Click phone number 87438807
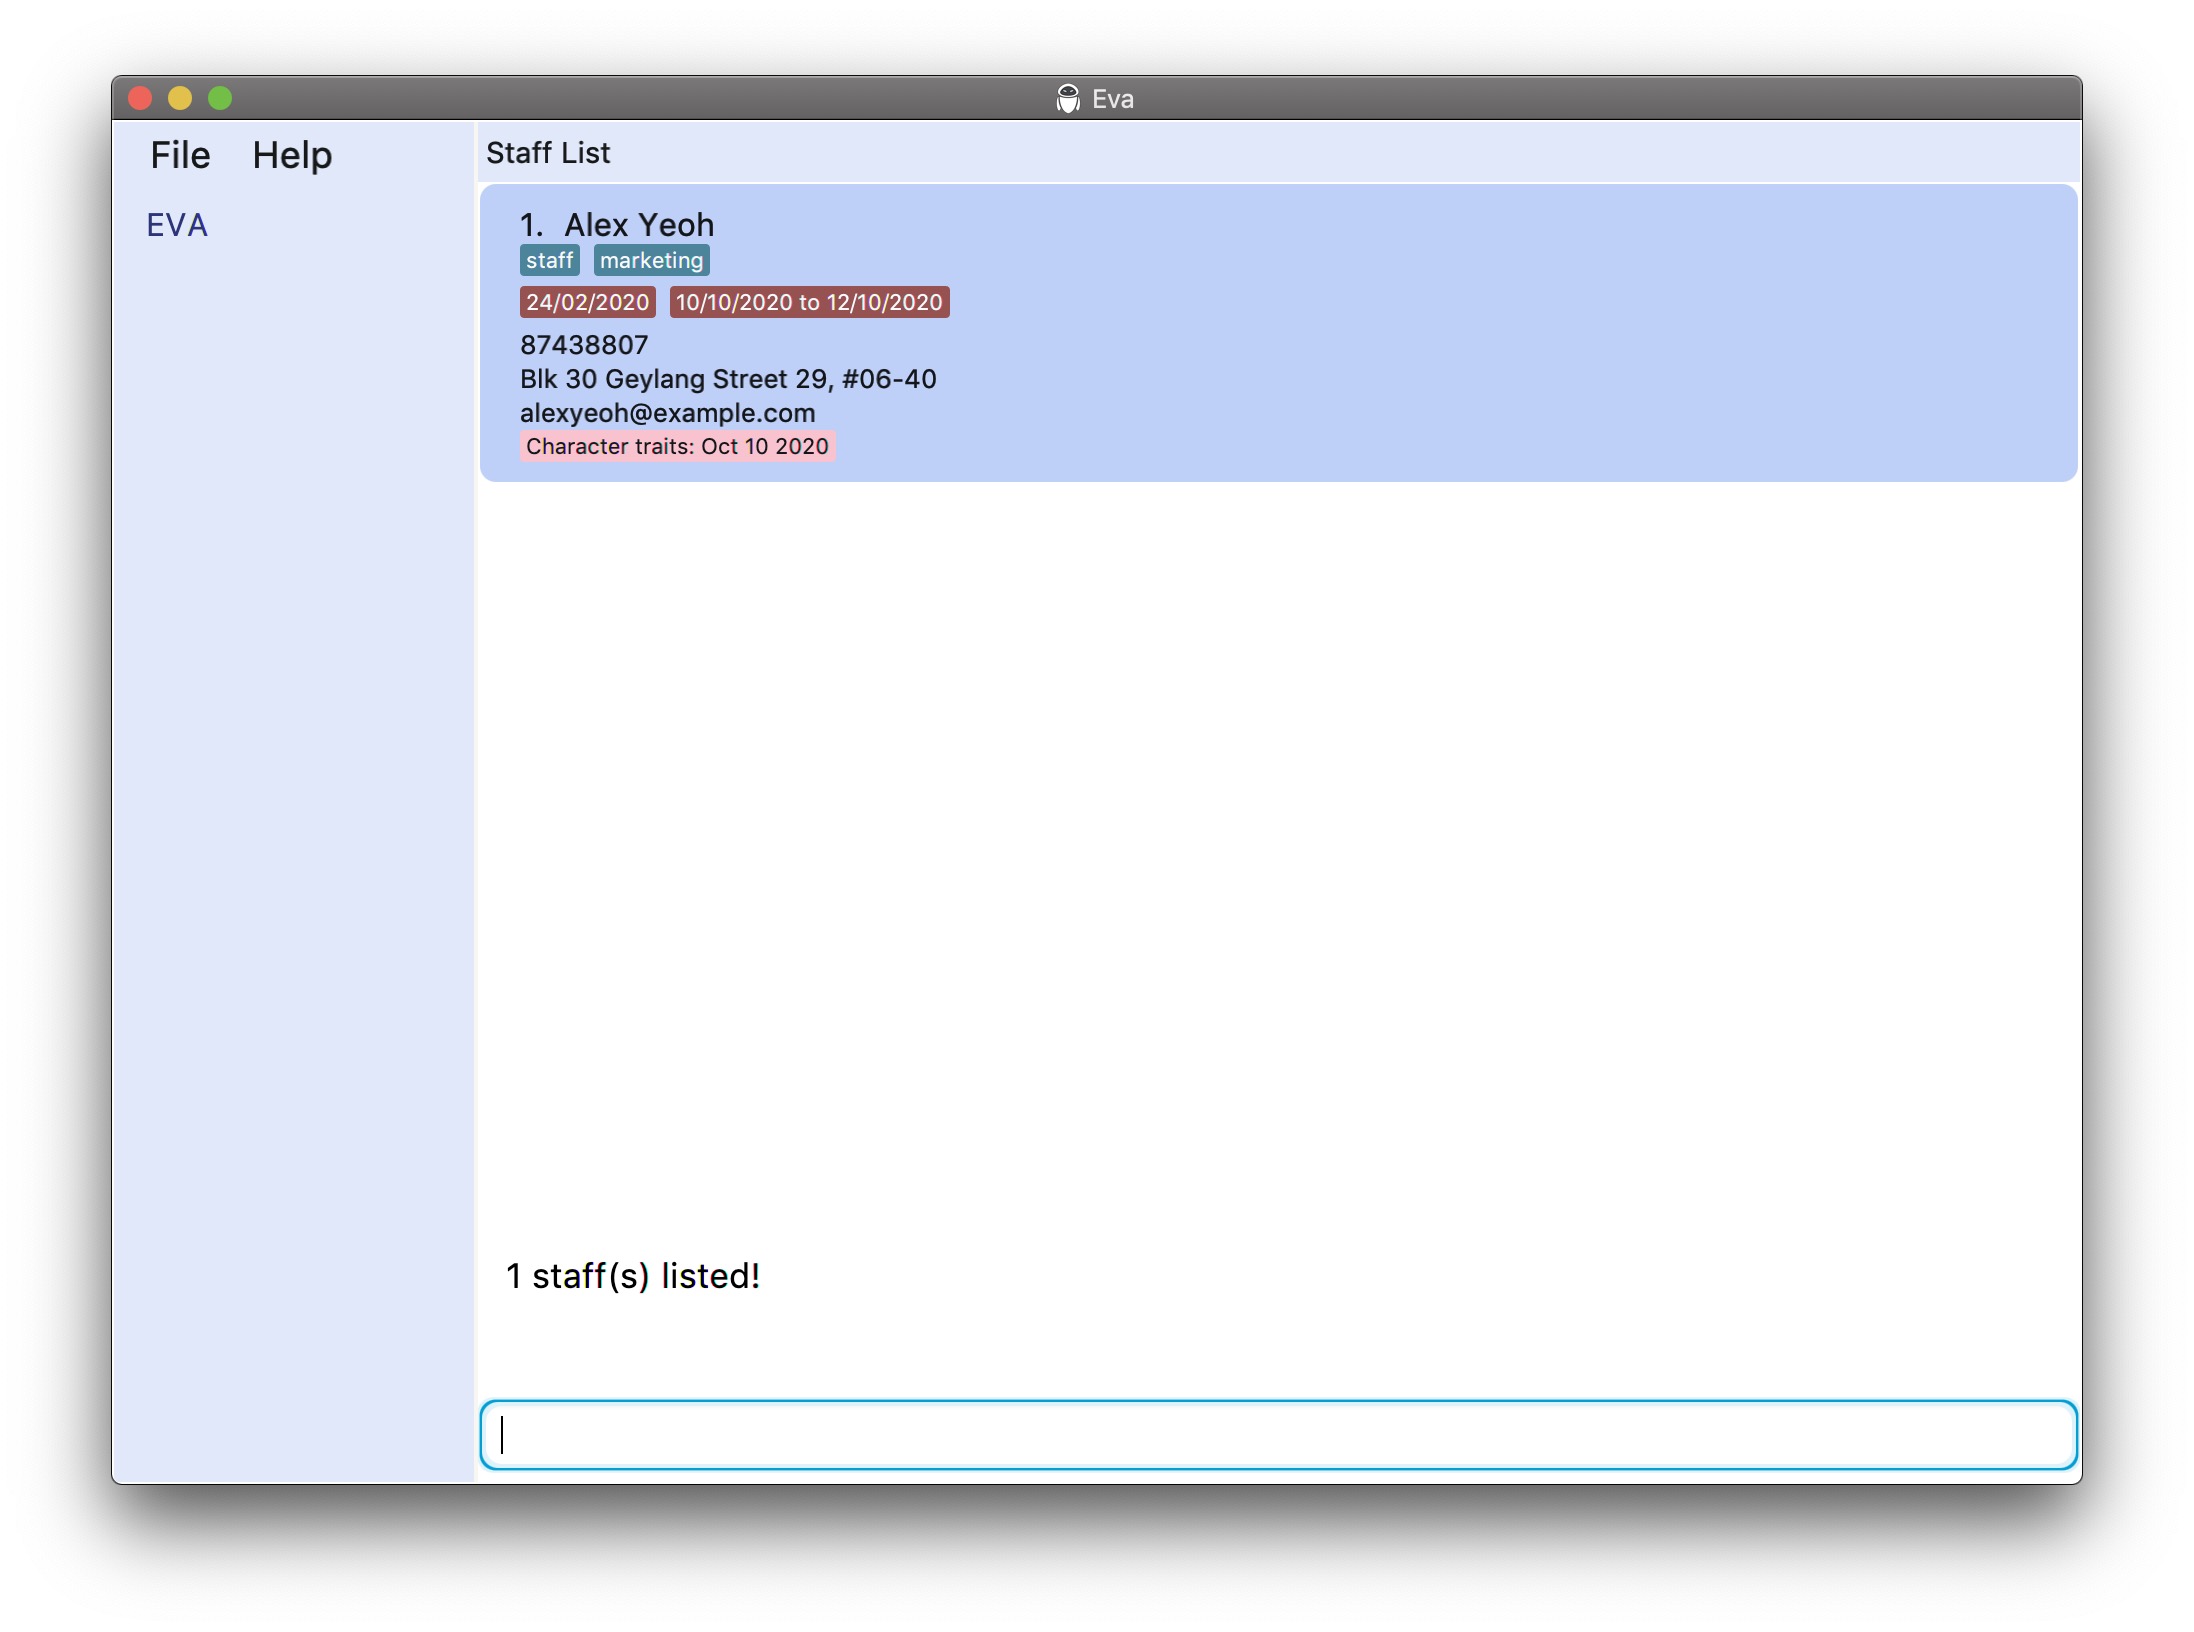This screenshot has height=1632, width=2194. tap(584, 345)
